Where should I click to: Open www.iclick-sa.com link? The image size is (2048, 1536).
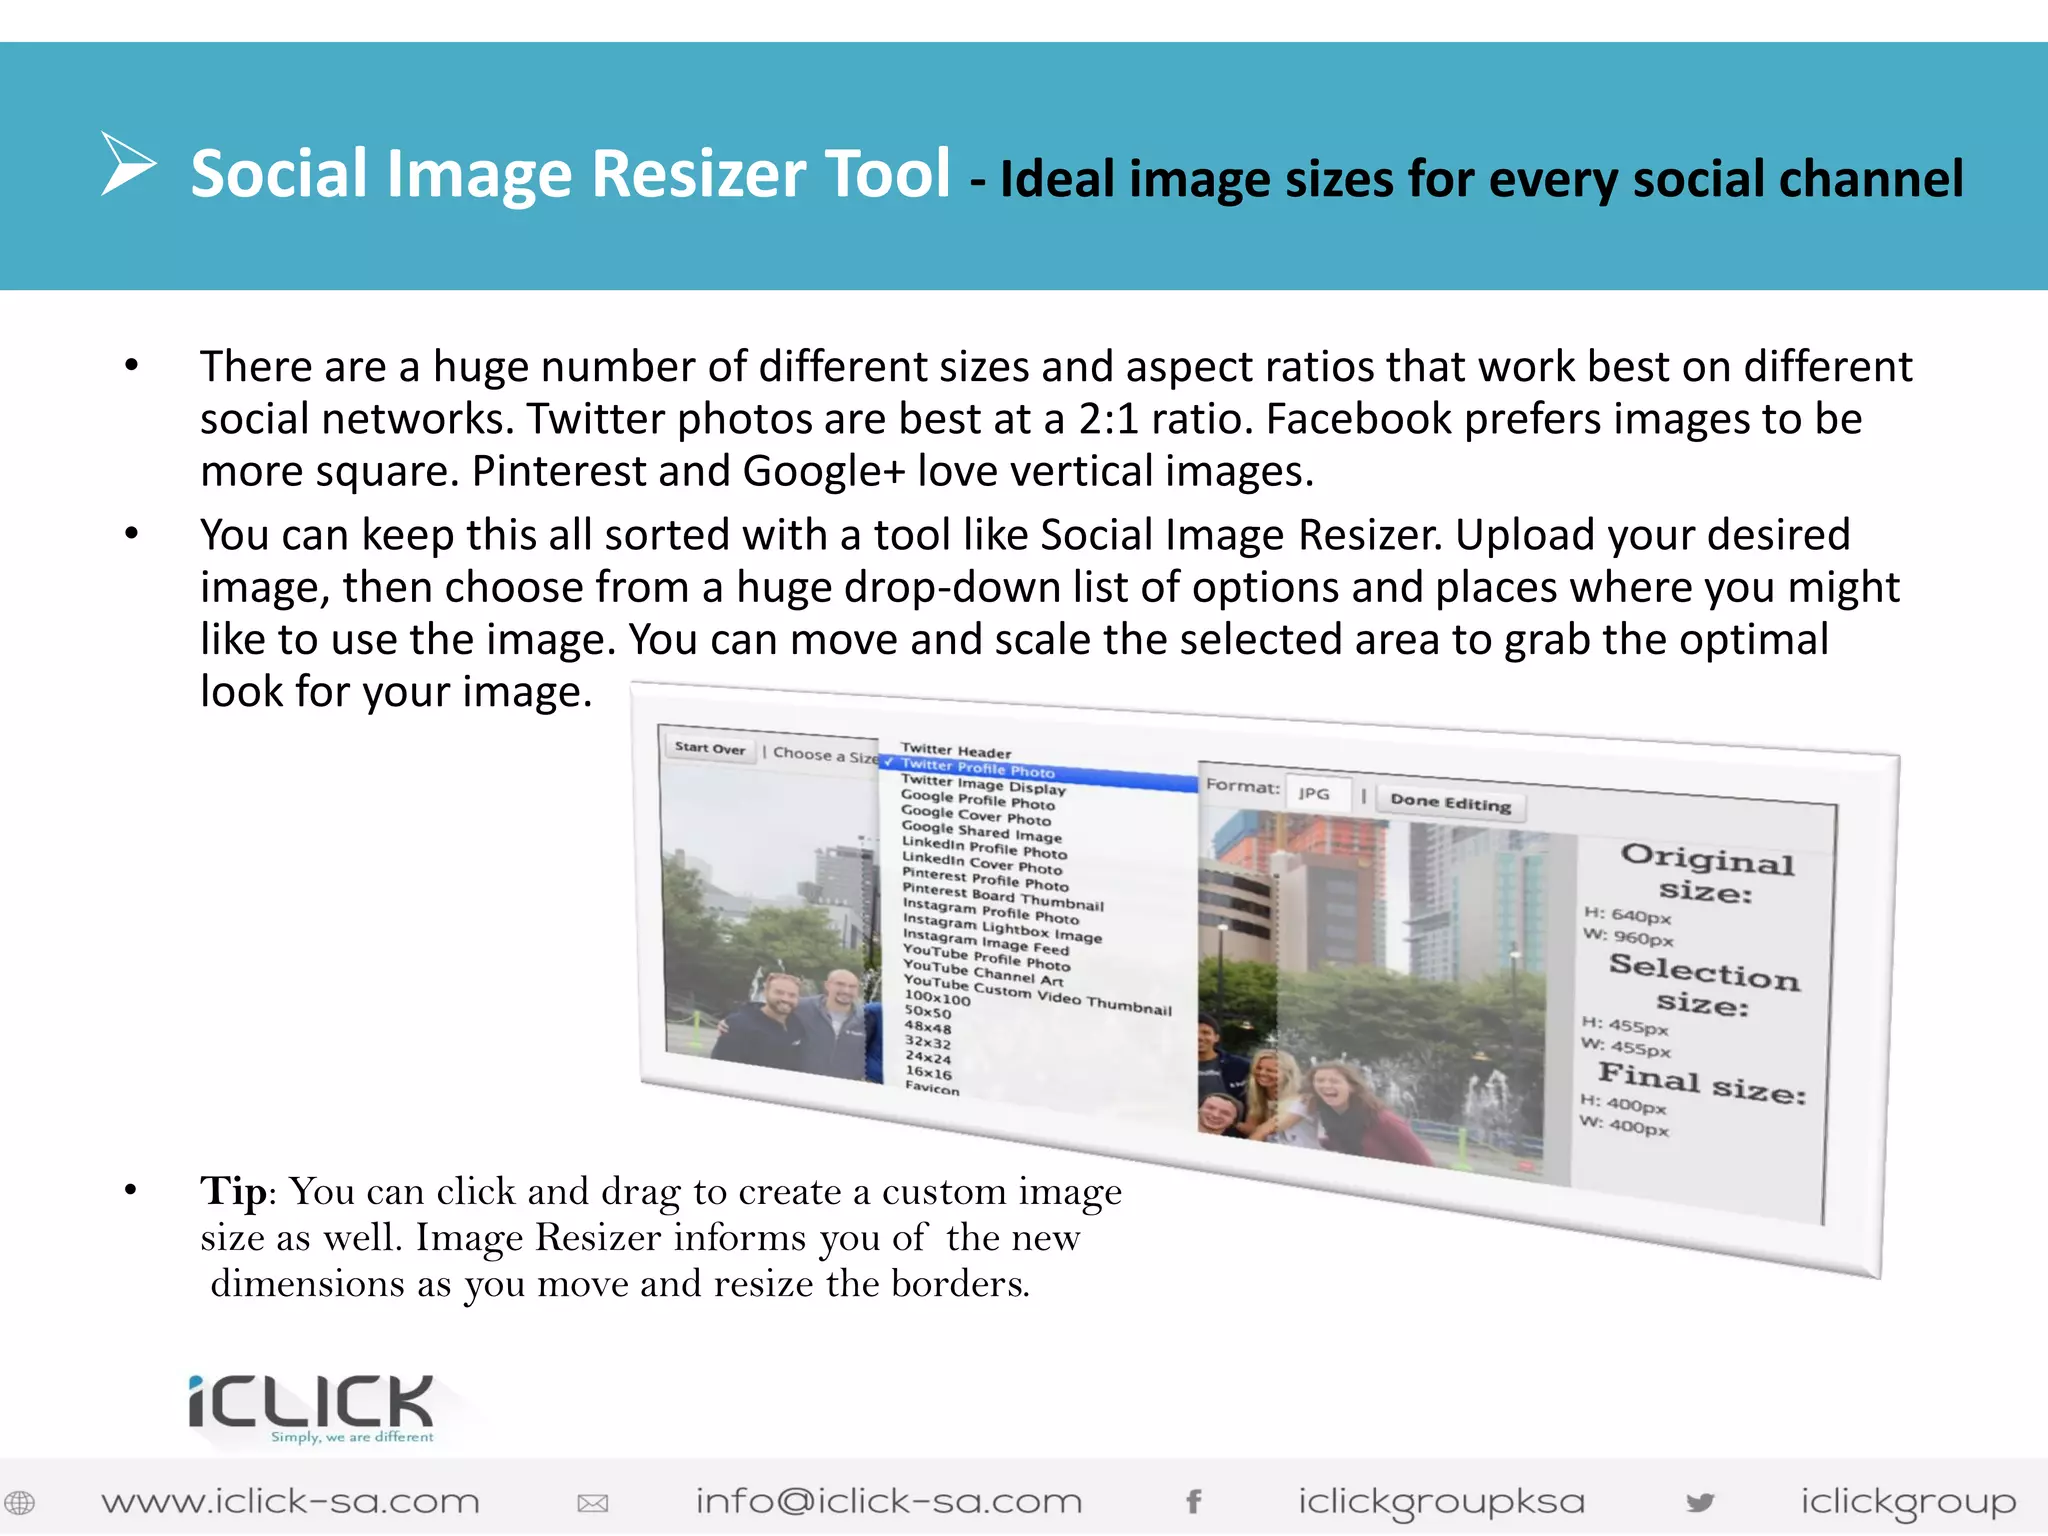tap(290, 1502)
